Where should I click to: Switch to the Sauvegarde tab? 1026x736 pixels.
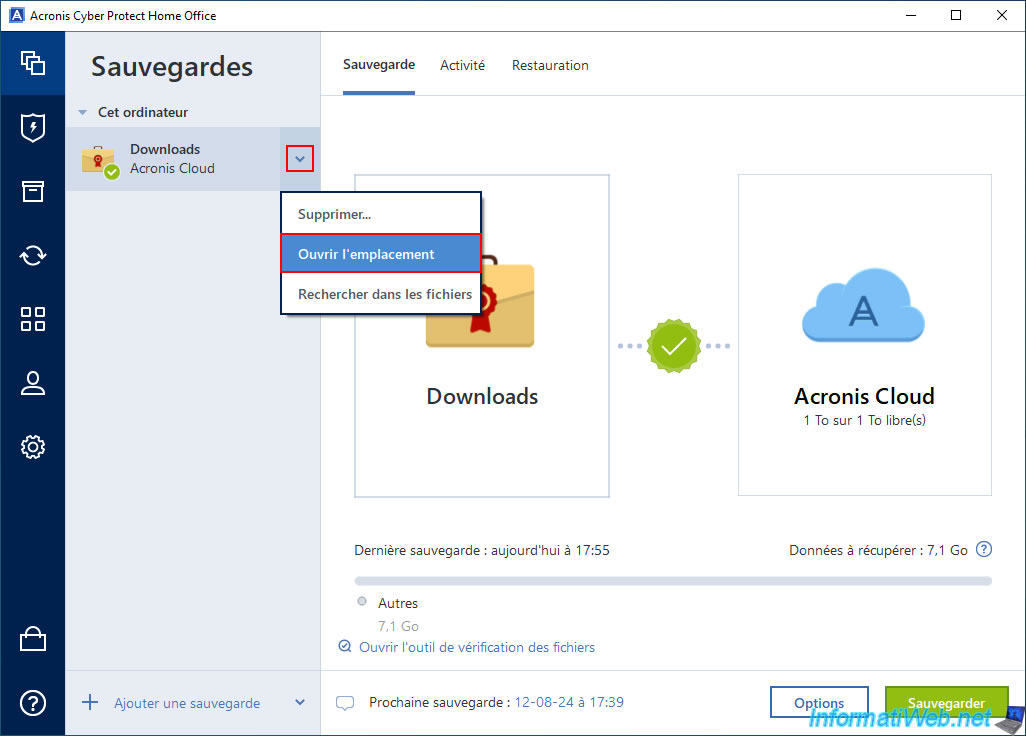pyautogui.click(x=379, y=65)
